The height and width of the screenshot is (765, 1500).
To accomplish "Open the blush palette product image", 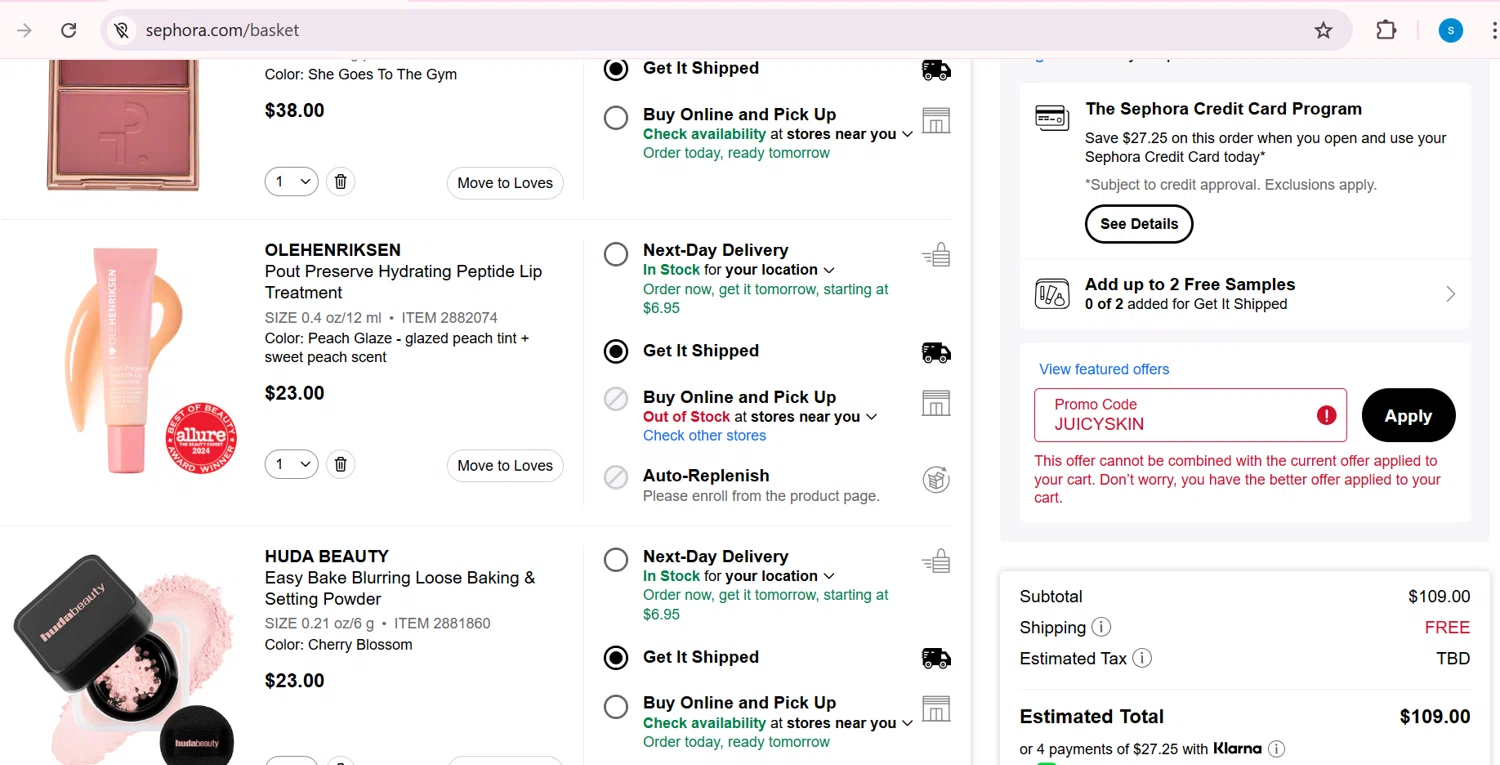I will [x=123, y=125].
